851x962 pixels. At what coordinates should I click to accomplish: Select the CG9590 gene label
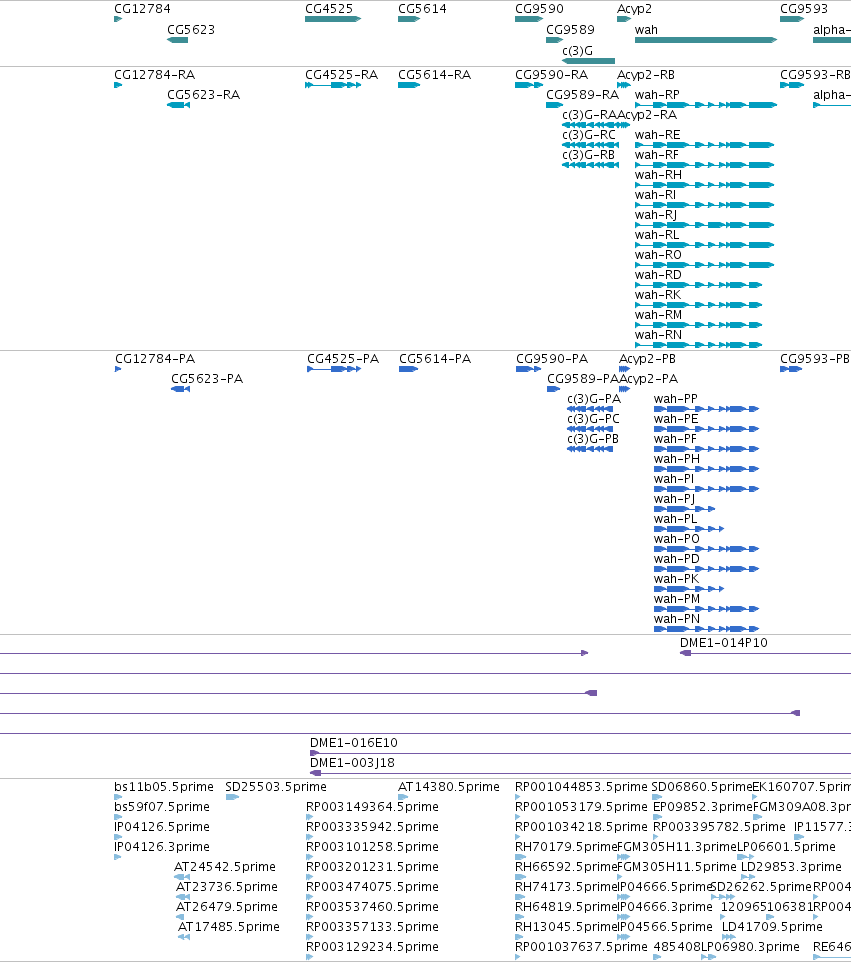pos(539,9)
